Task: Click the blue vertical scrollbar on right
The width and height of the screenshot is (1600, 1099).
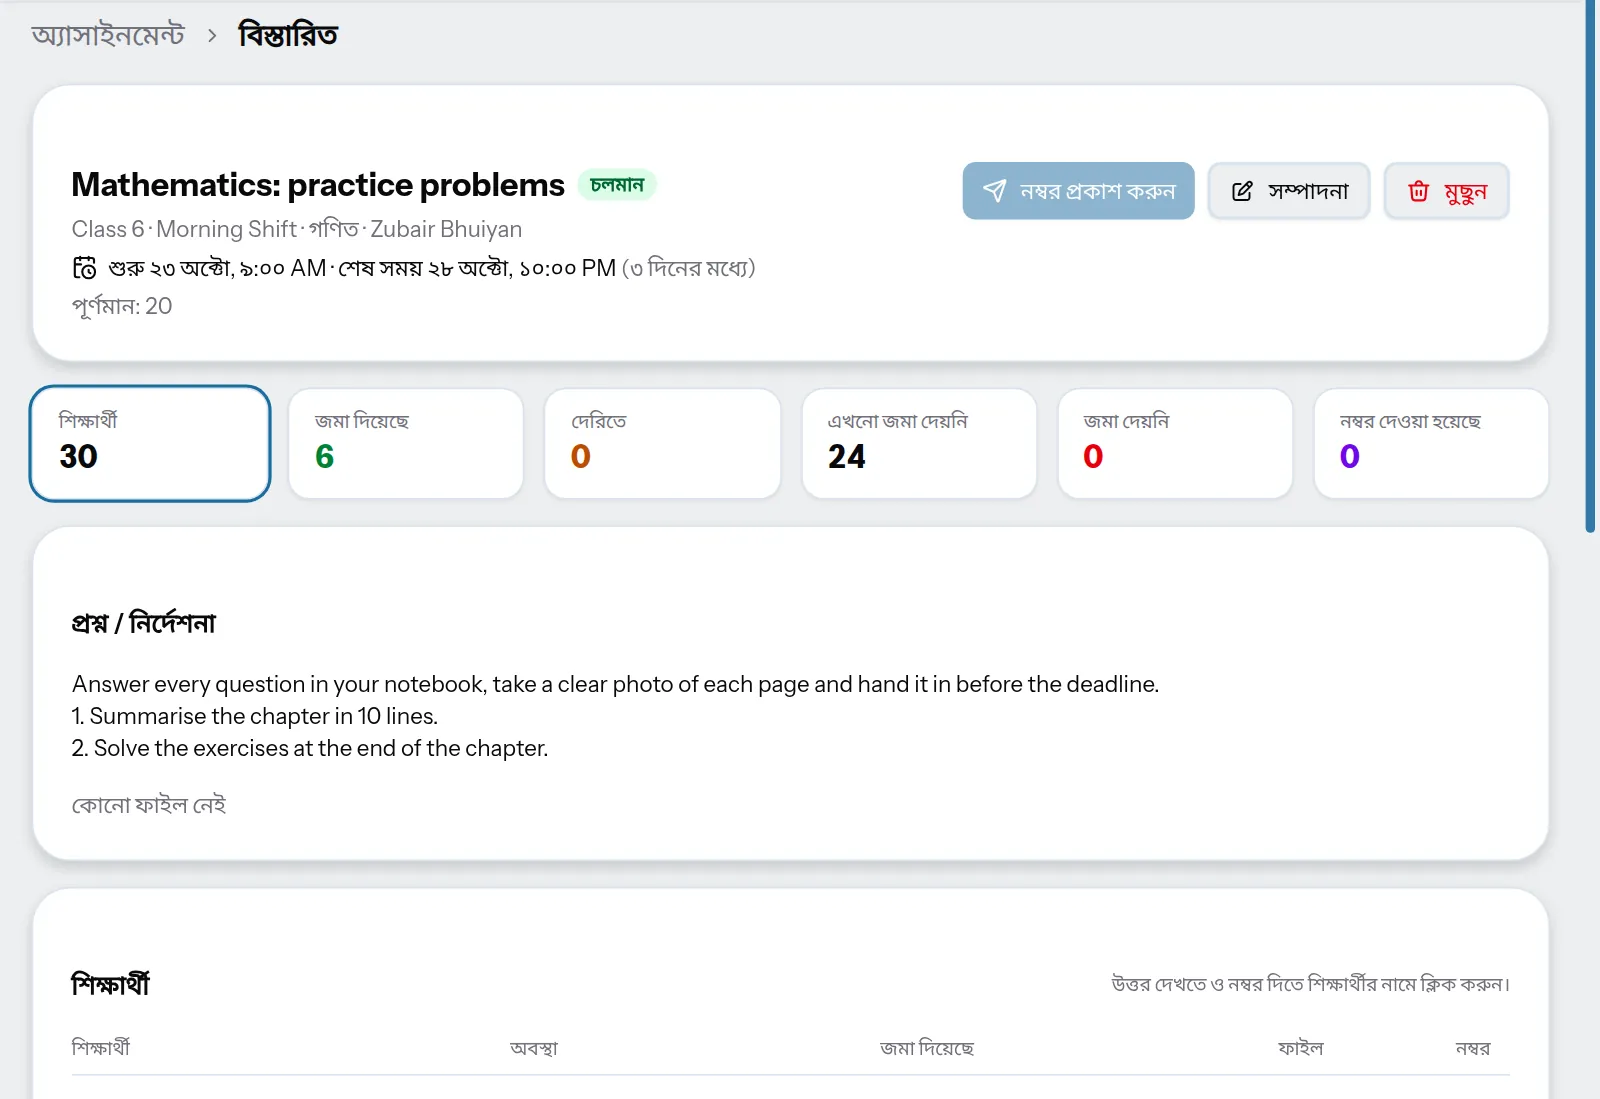Action: [x=1590, y=266]
